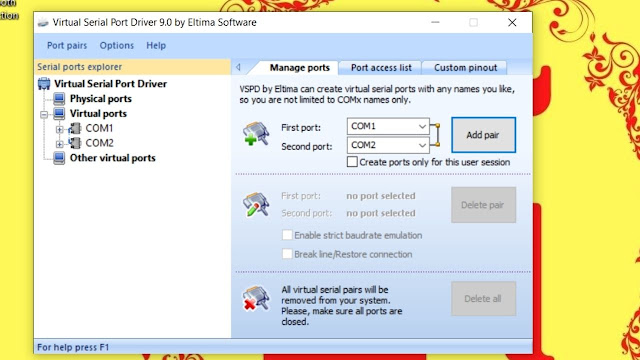Open the Port pairs menu
The height and width of the screenshot is (360, 640).
(67, 45)
